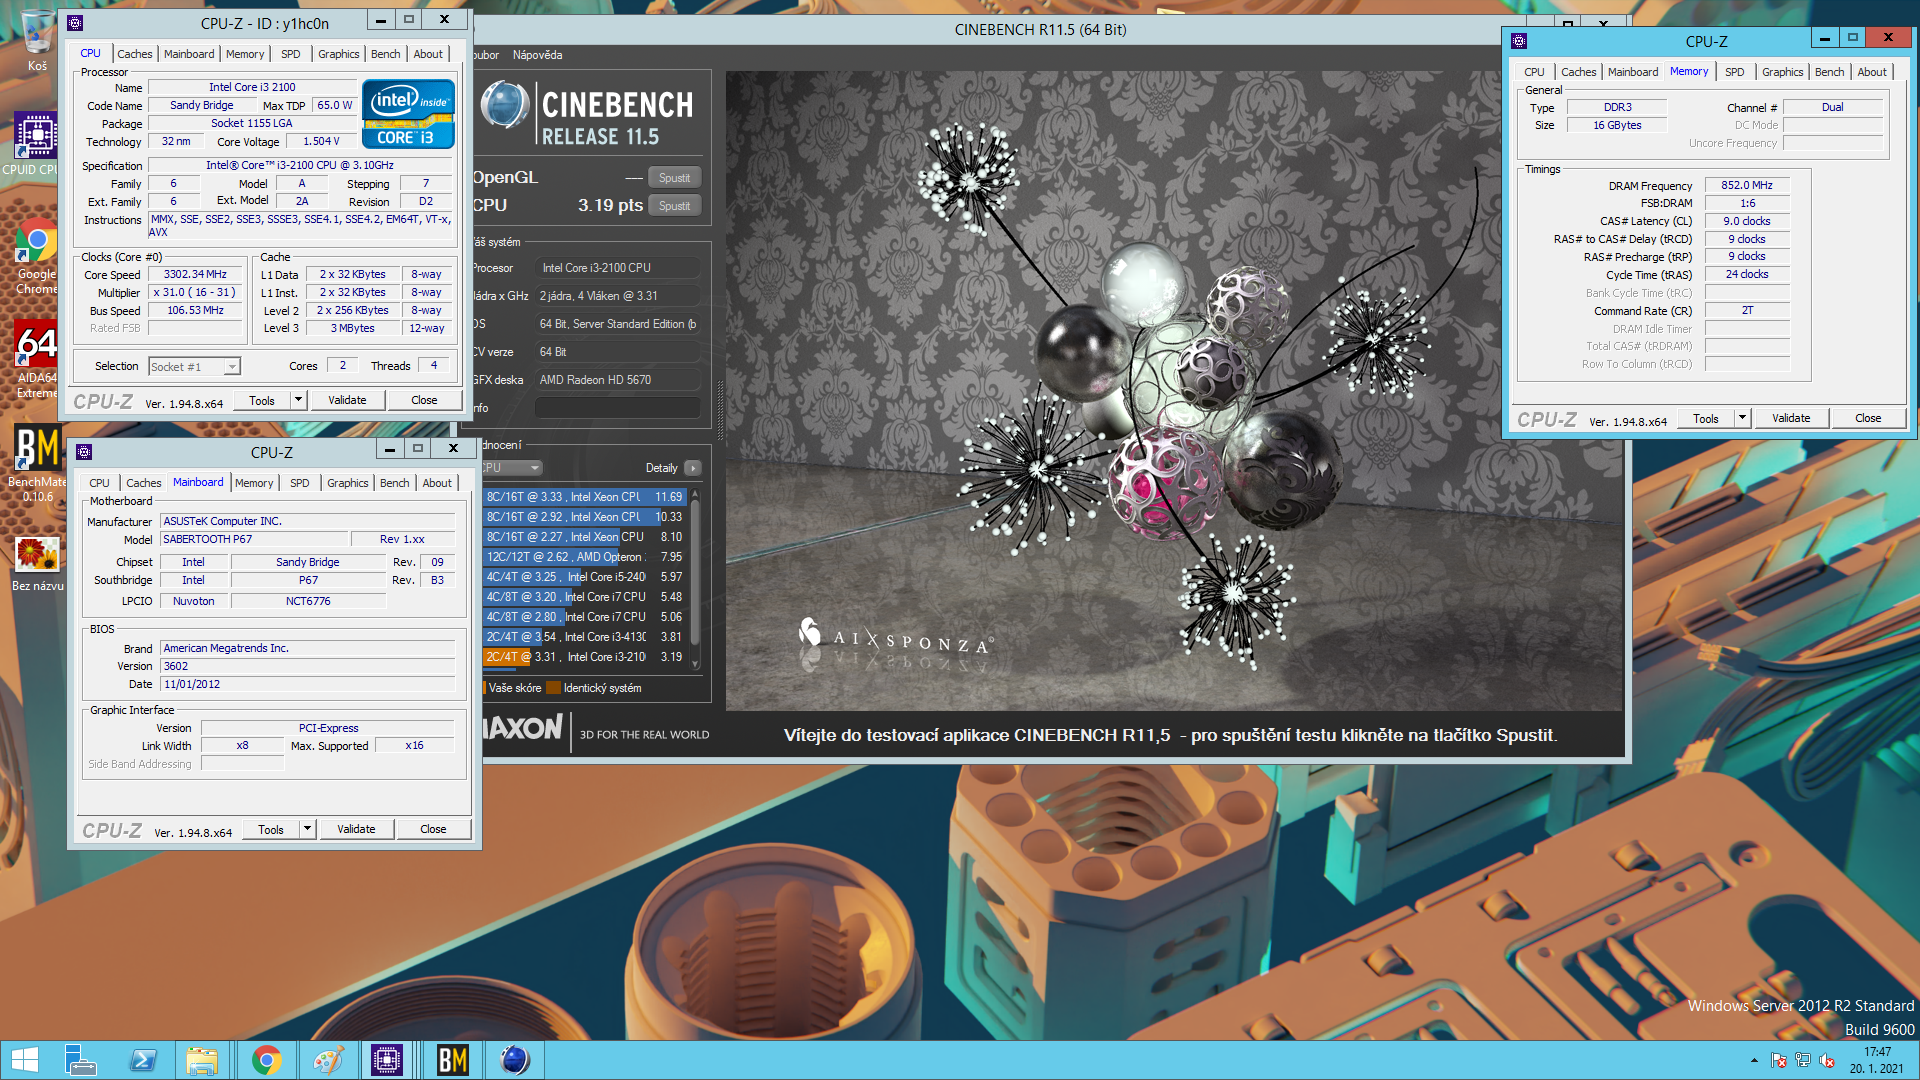Switch to BenchMate taskbar icon
1920x1080 pixels.
452,1060
